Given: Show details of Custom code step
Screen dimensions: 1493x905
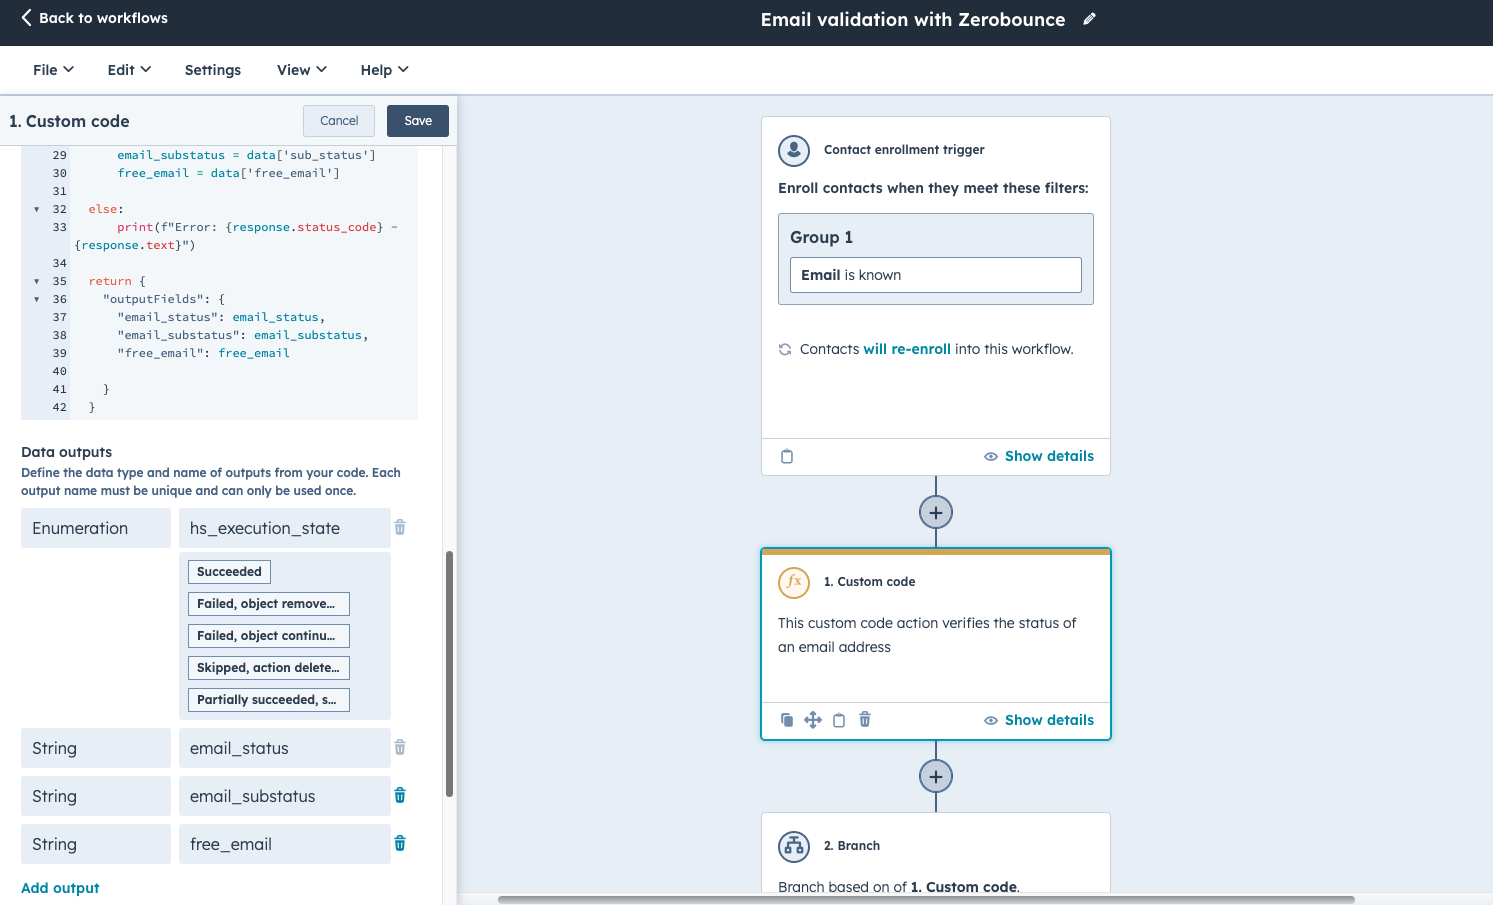Looking at the screenshot, I should pyautogui.click(x=1049, y=720).
